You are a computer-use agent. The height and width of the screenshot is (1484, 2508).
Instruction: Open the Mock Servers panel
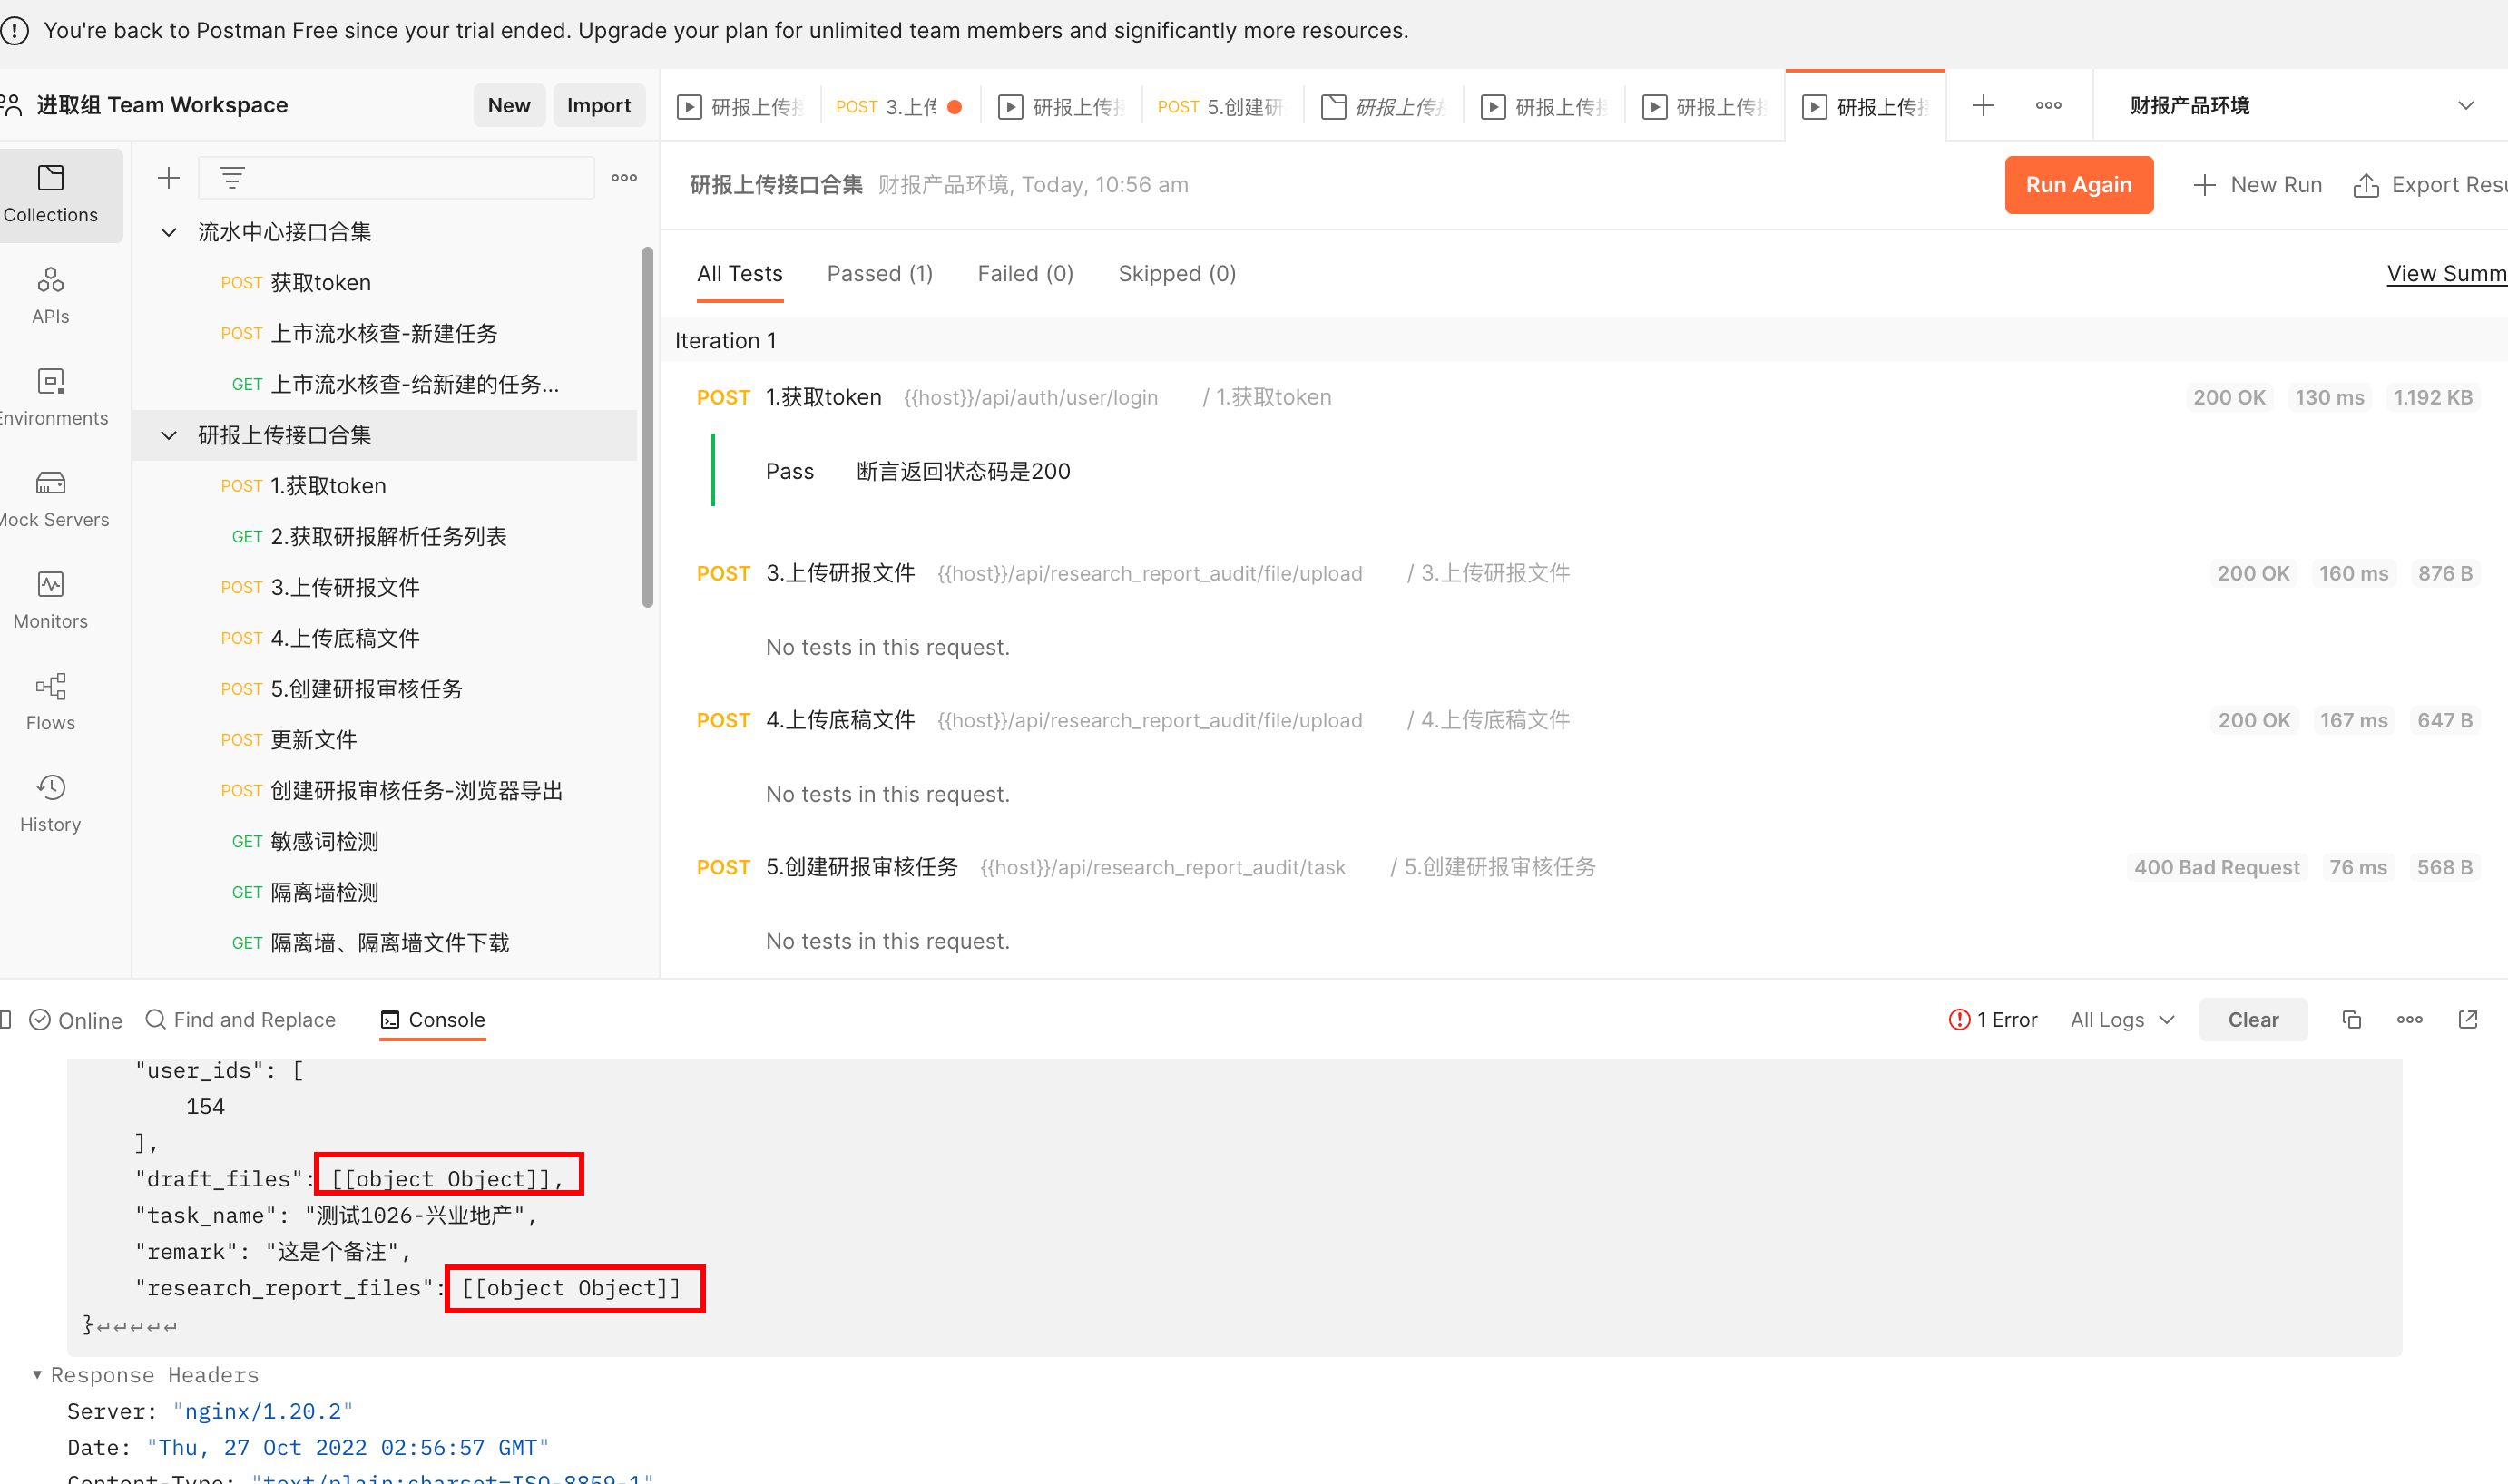(50, 498)
